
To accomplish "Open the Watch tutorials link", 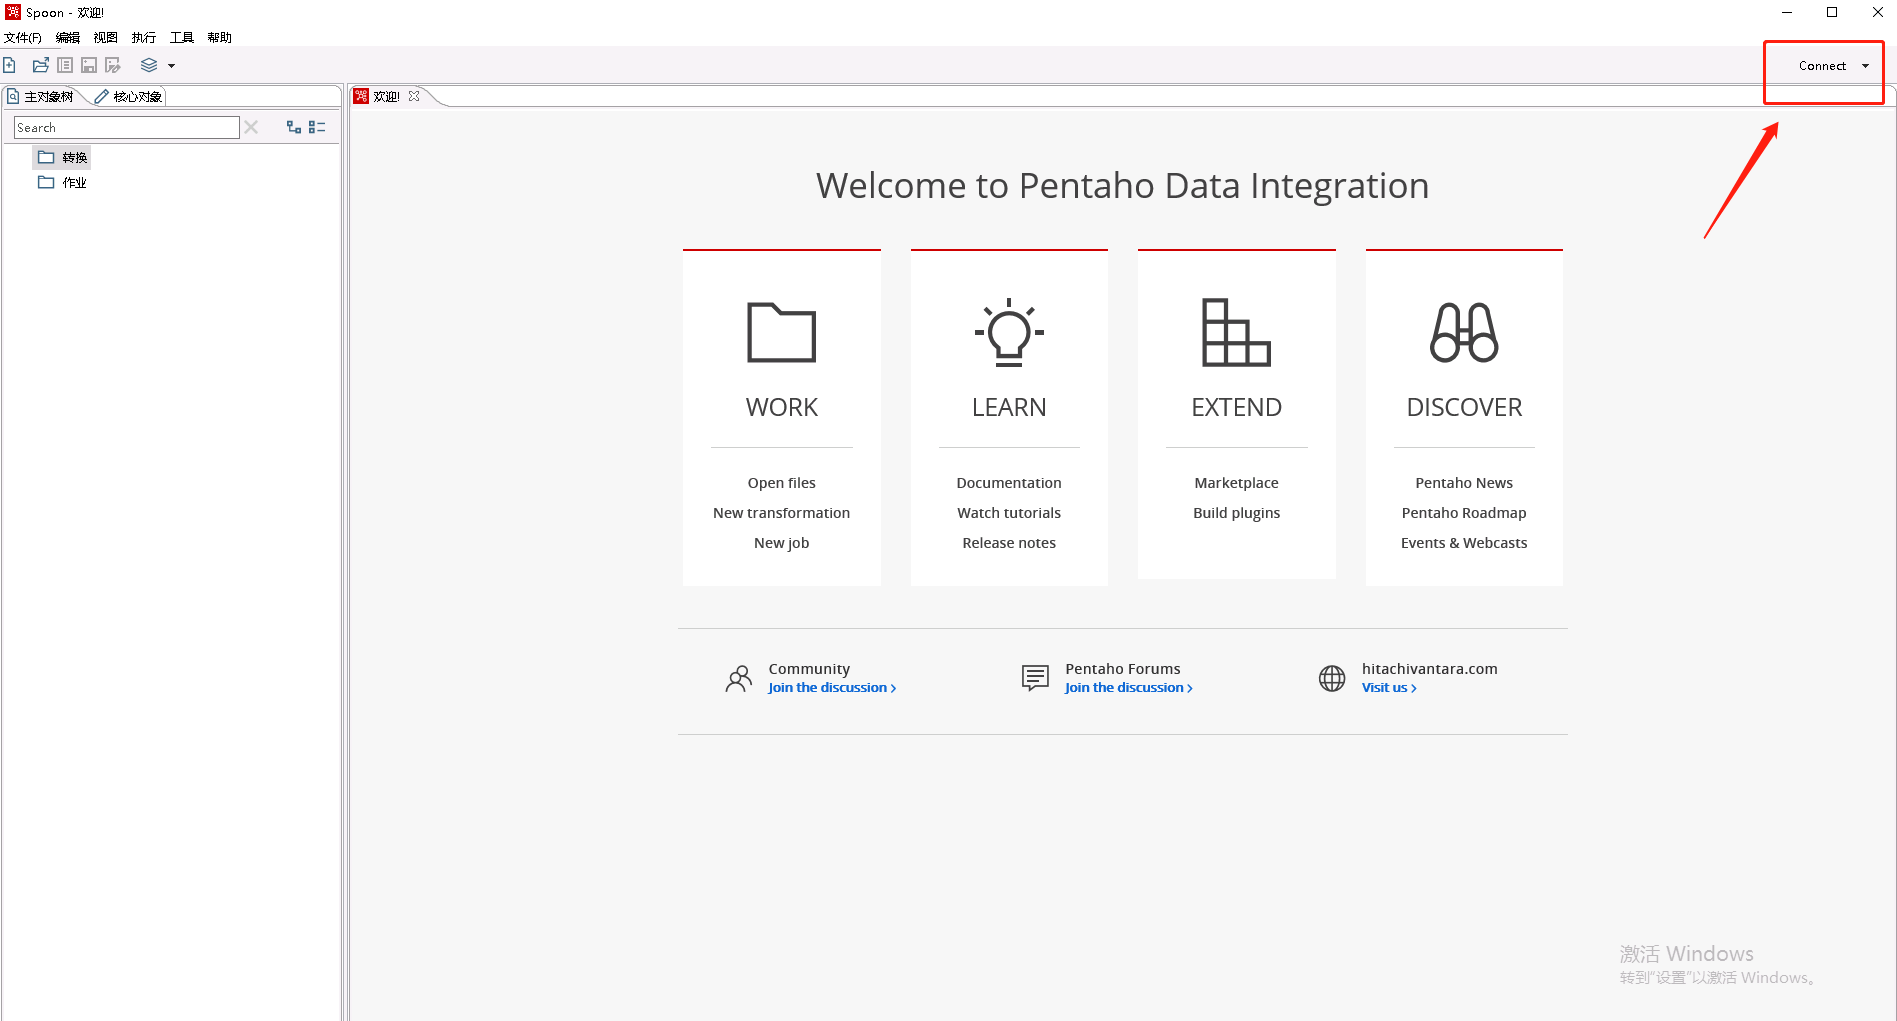I will 1009,513.
